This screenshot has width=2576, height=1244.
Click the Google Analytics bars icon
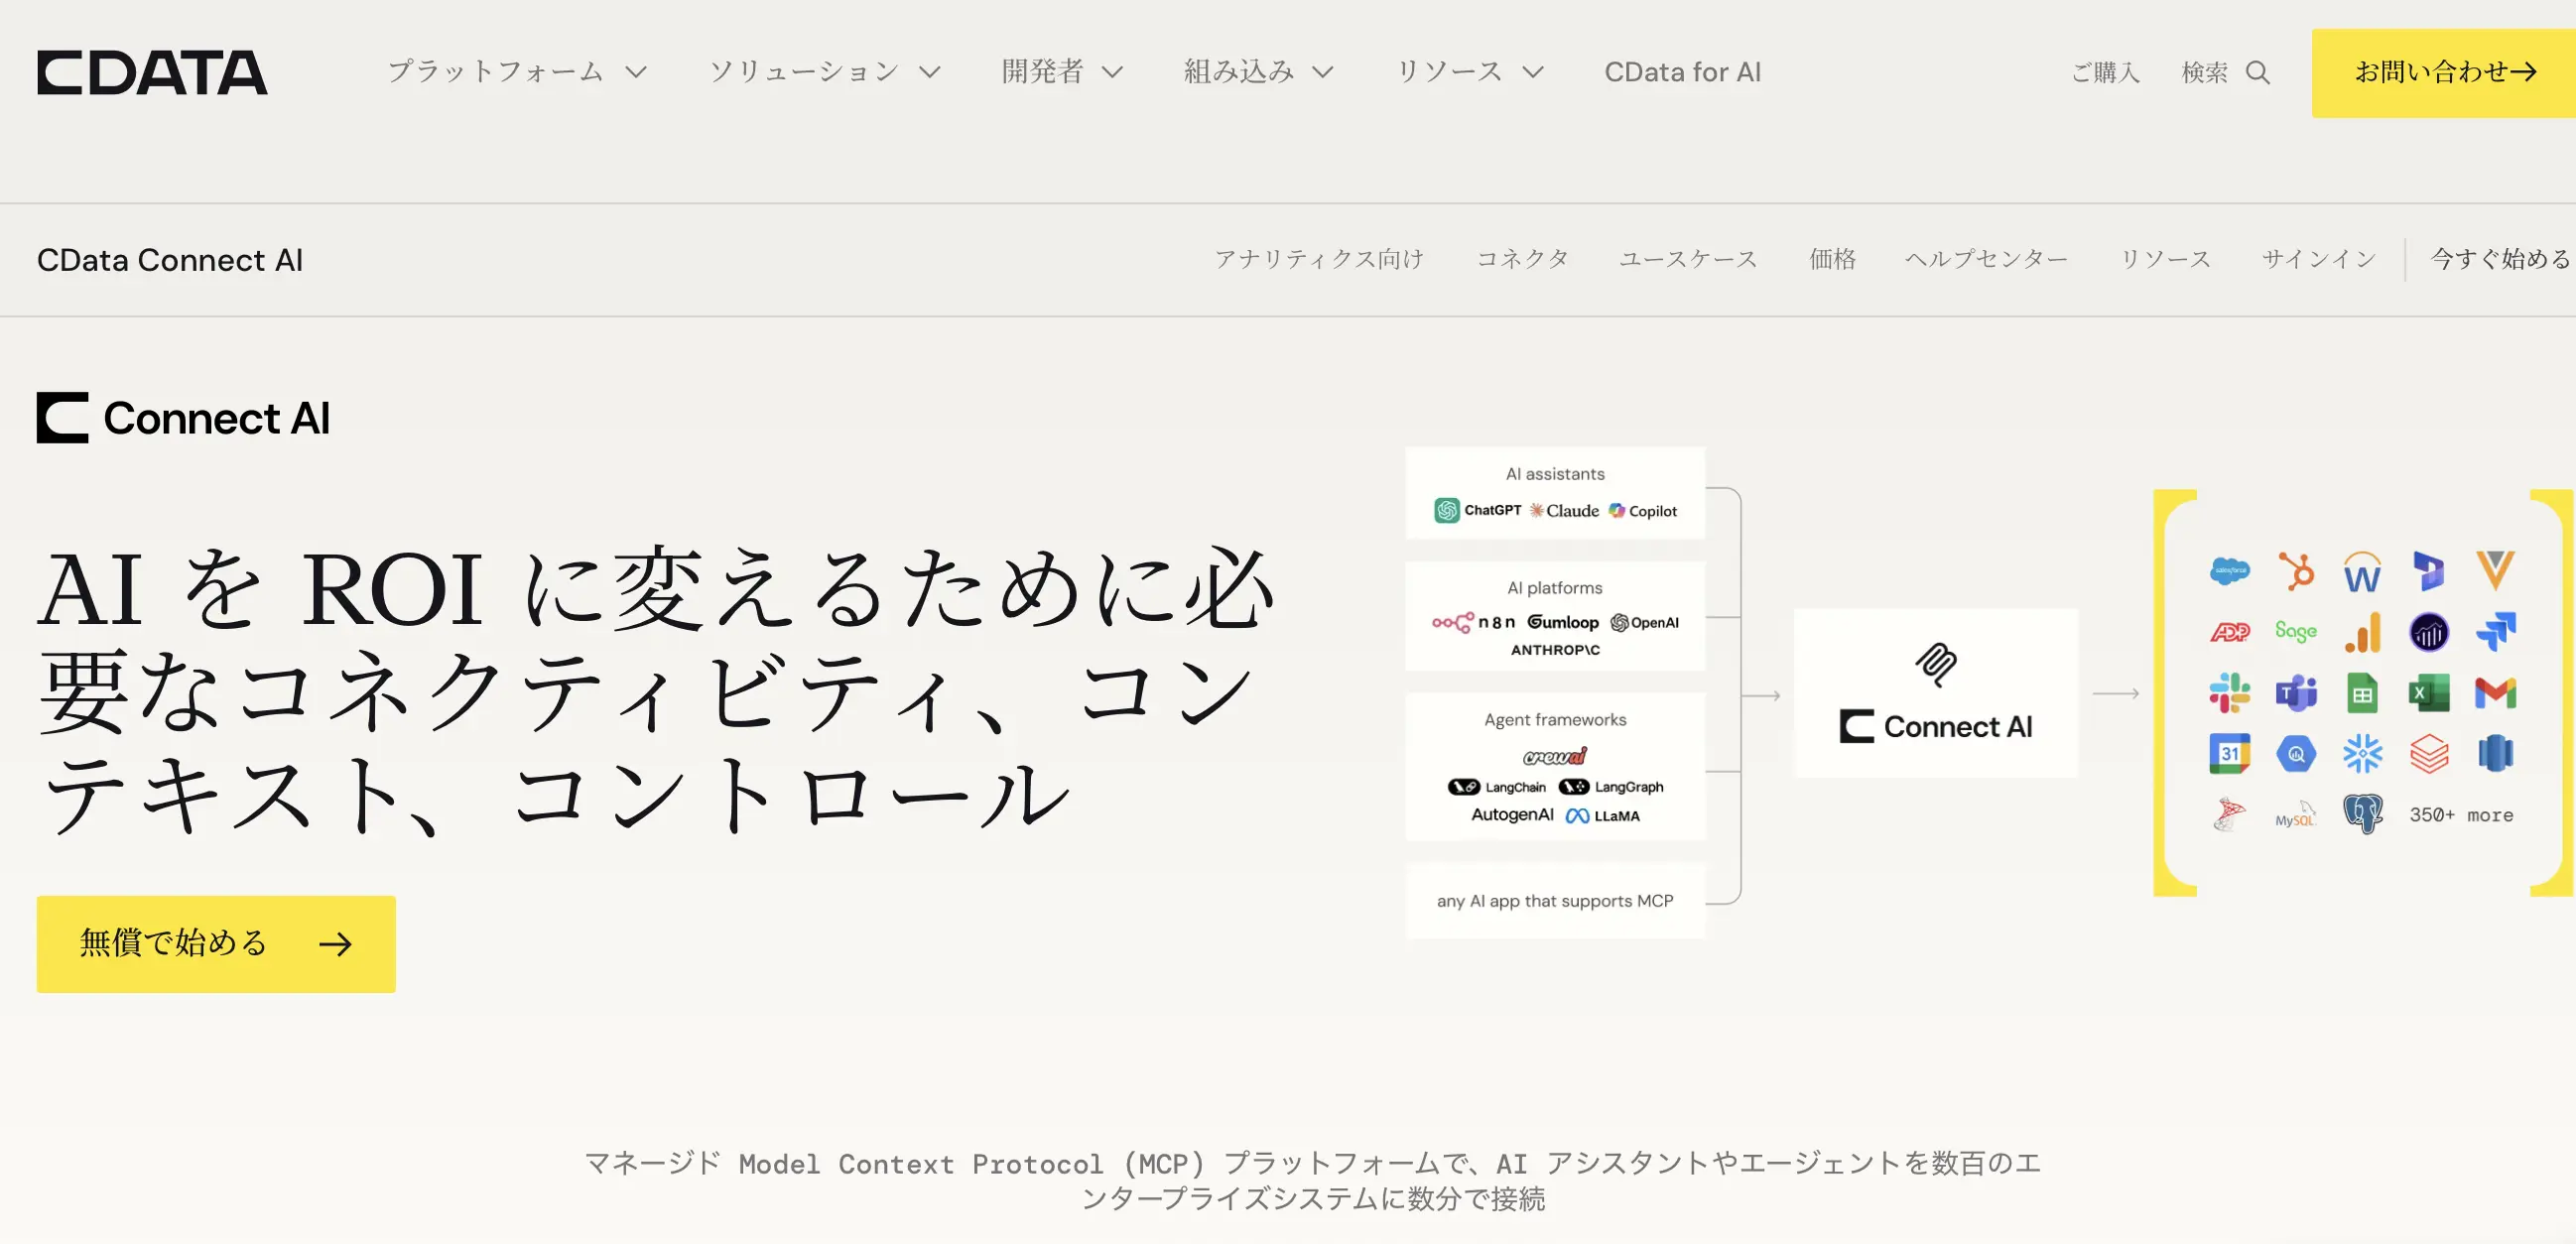click(x=2362, y=632)
